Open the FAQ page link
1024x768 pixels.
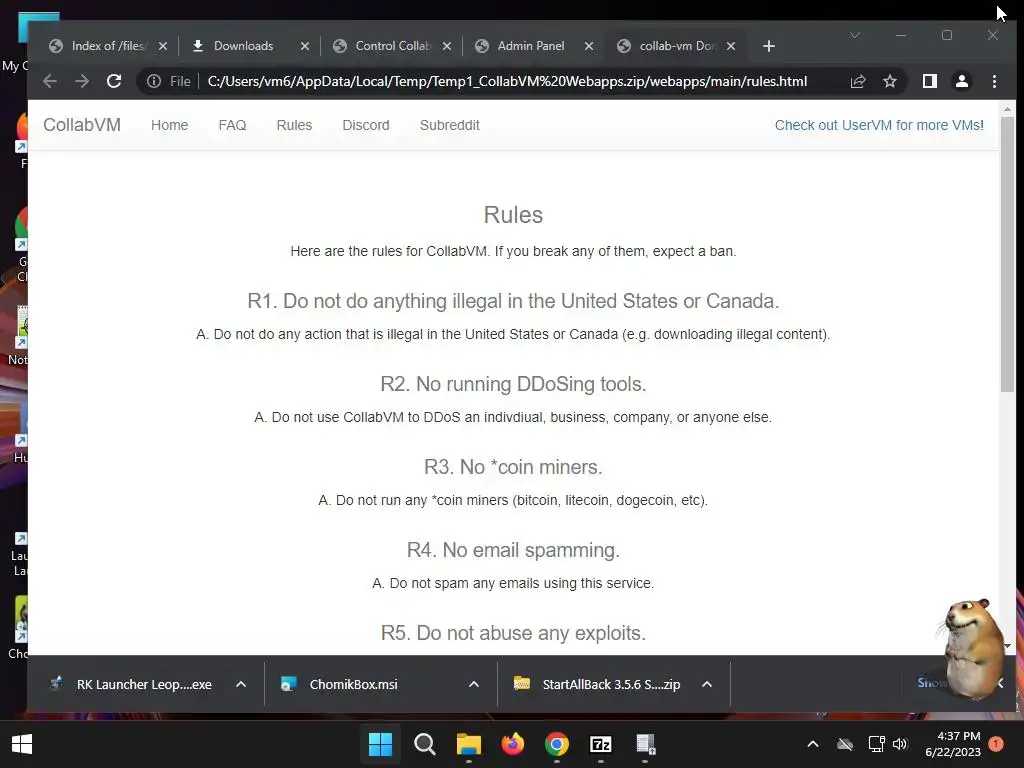click(x=232, y=125)
